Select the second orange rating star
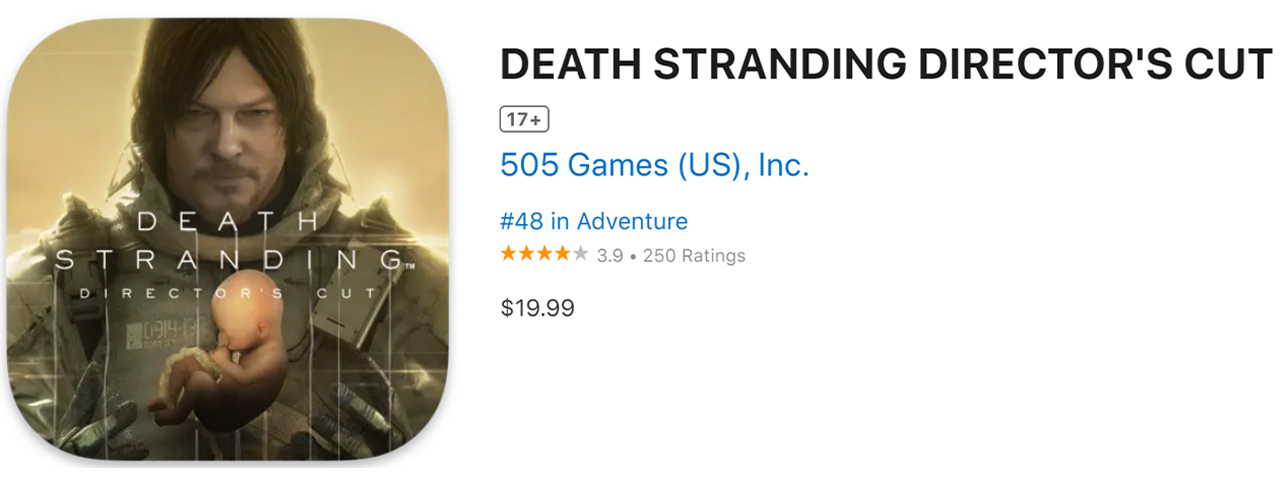Image resolution: width=1280 pixels, height=477 pixels. [x=527, y=254]
